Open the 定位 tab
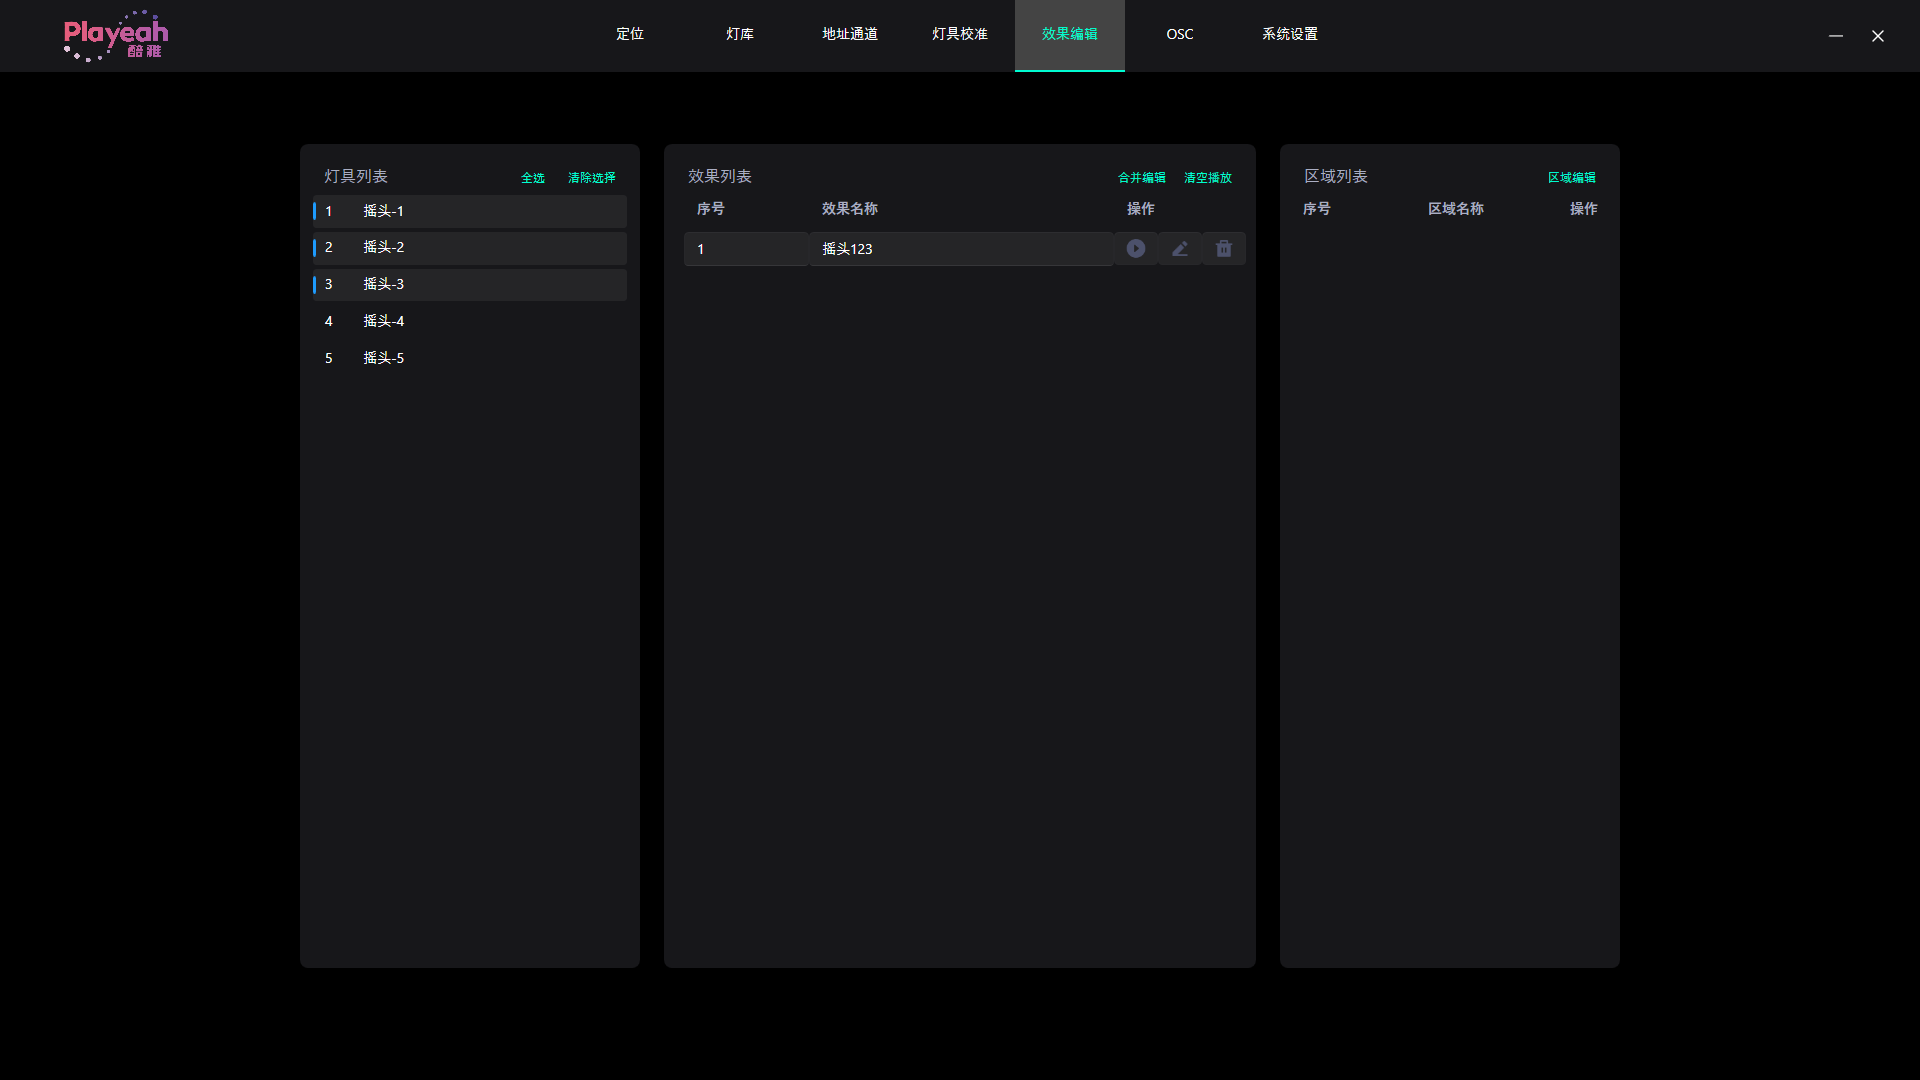Image resolution: width=1920 pixels, height=1080 pixels. 630,34
